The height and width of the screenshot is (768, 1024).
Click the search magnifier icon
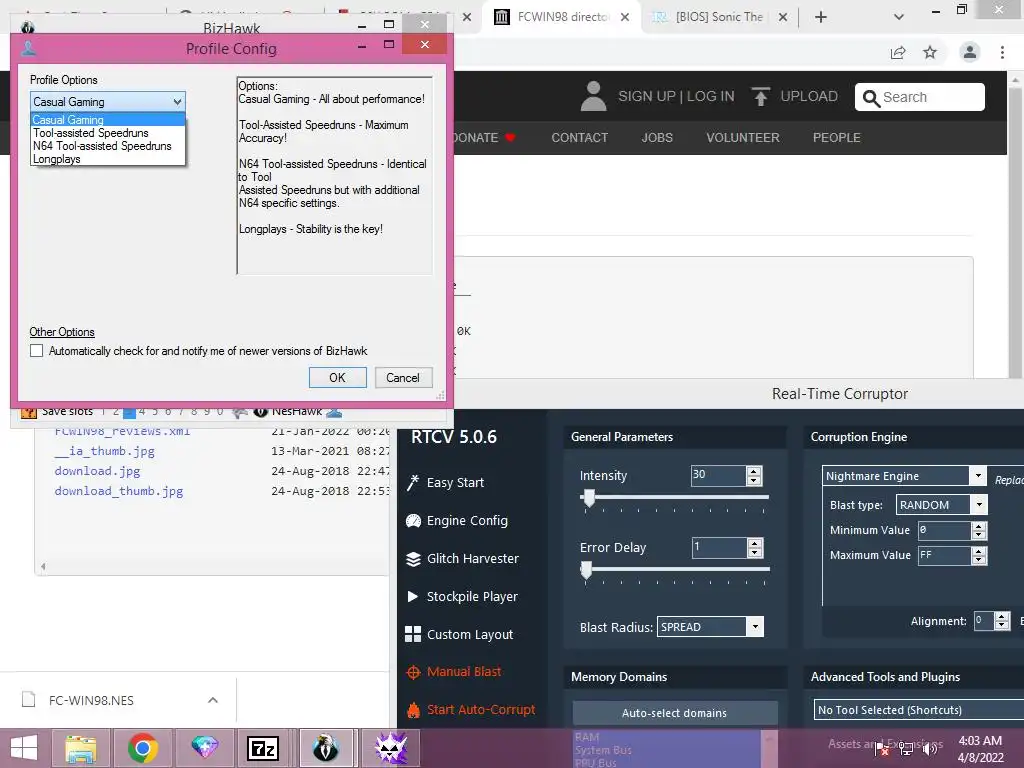tap(871, 98)
